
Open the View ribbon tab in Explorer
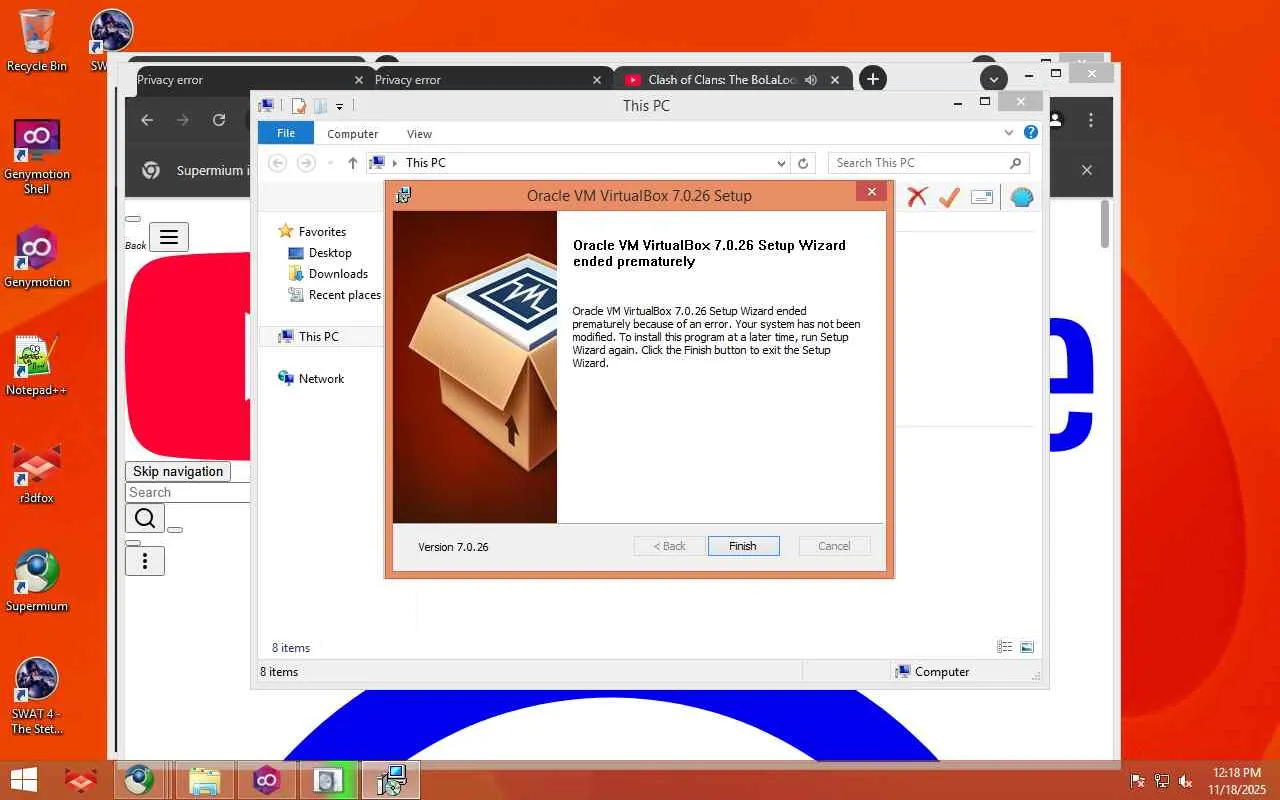point(419,134)
